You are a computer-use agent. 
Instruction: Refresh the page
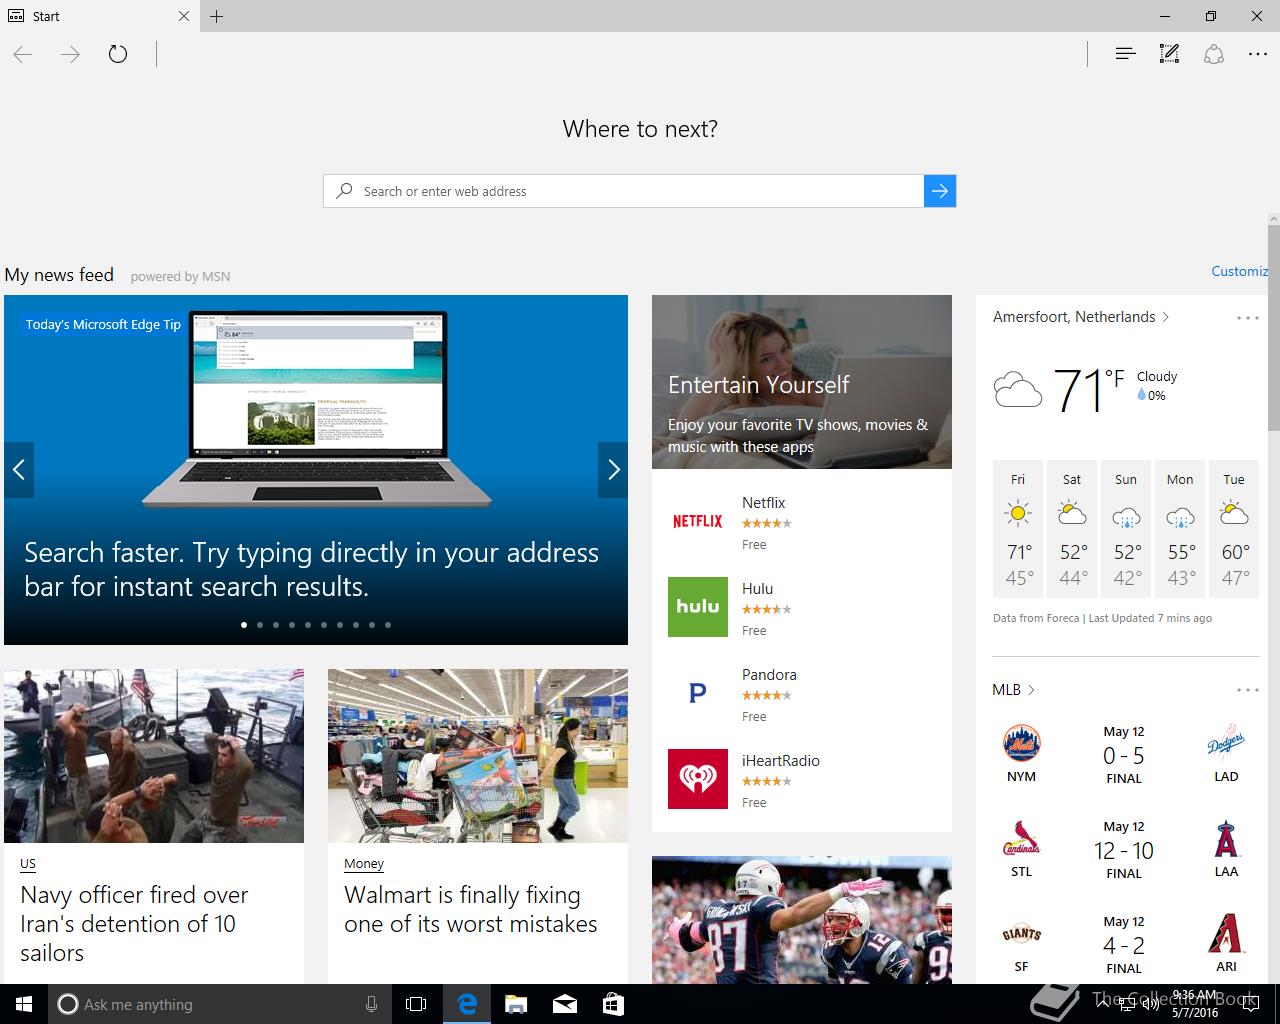[118, 54]
